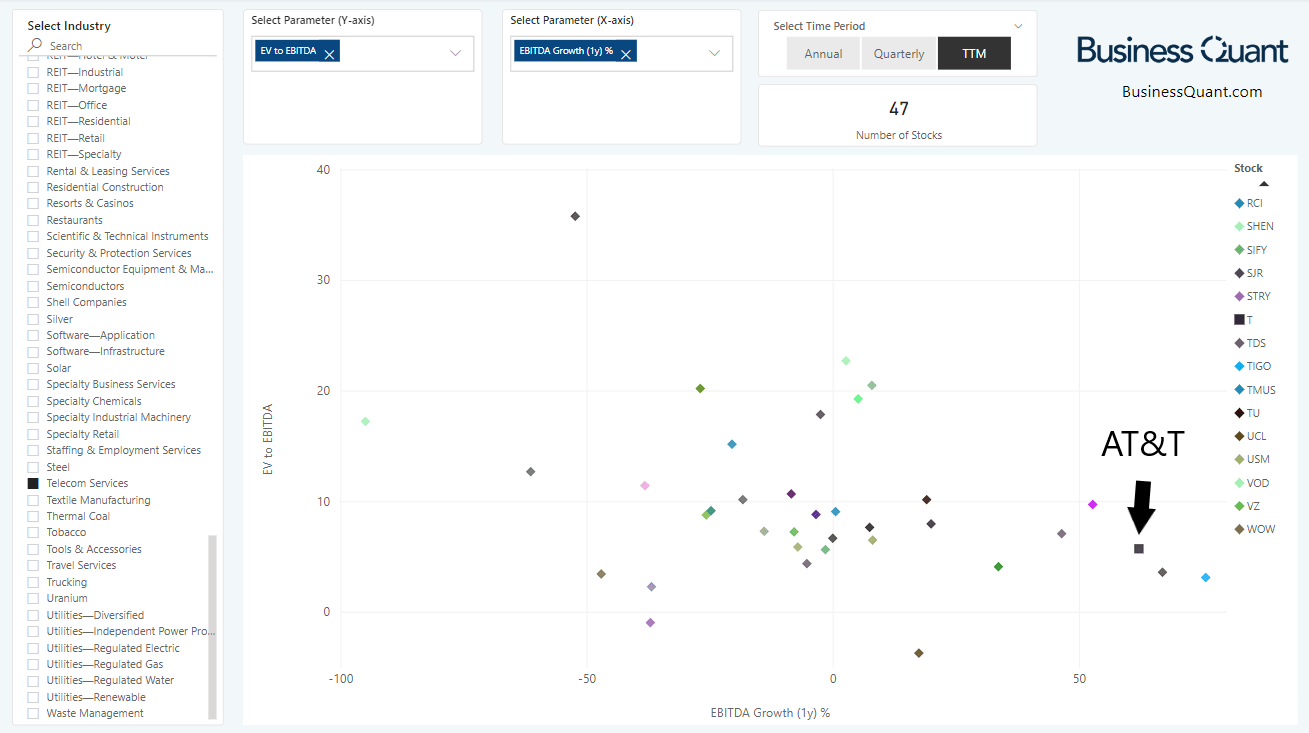Select the VOD legend marker

(x=1239, y=483)
